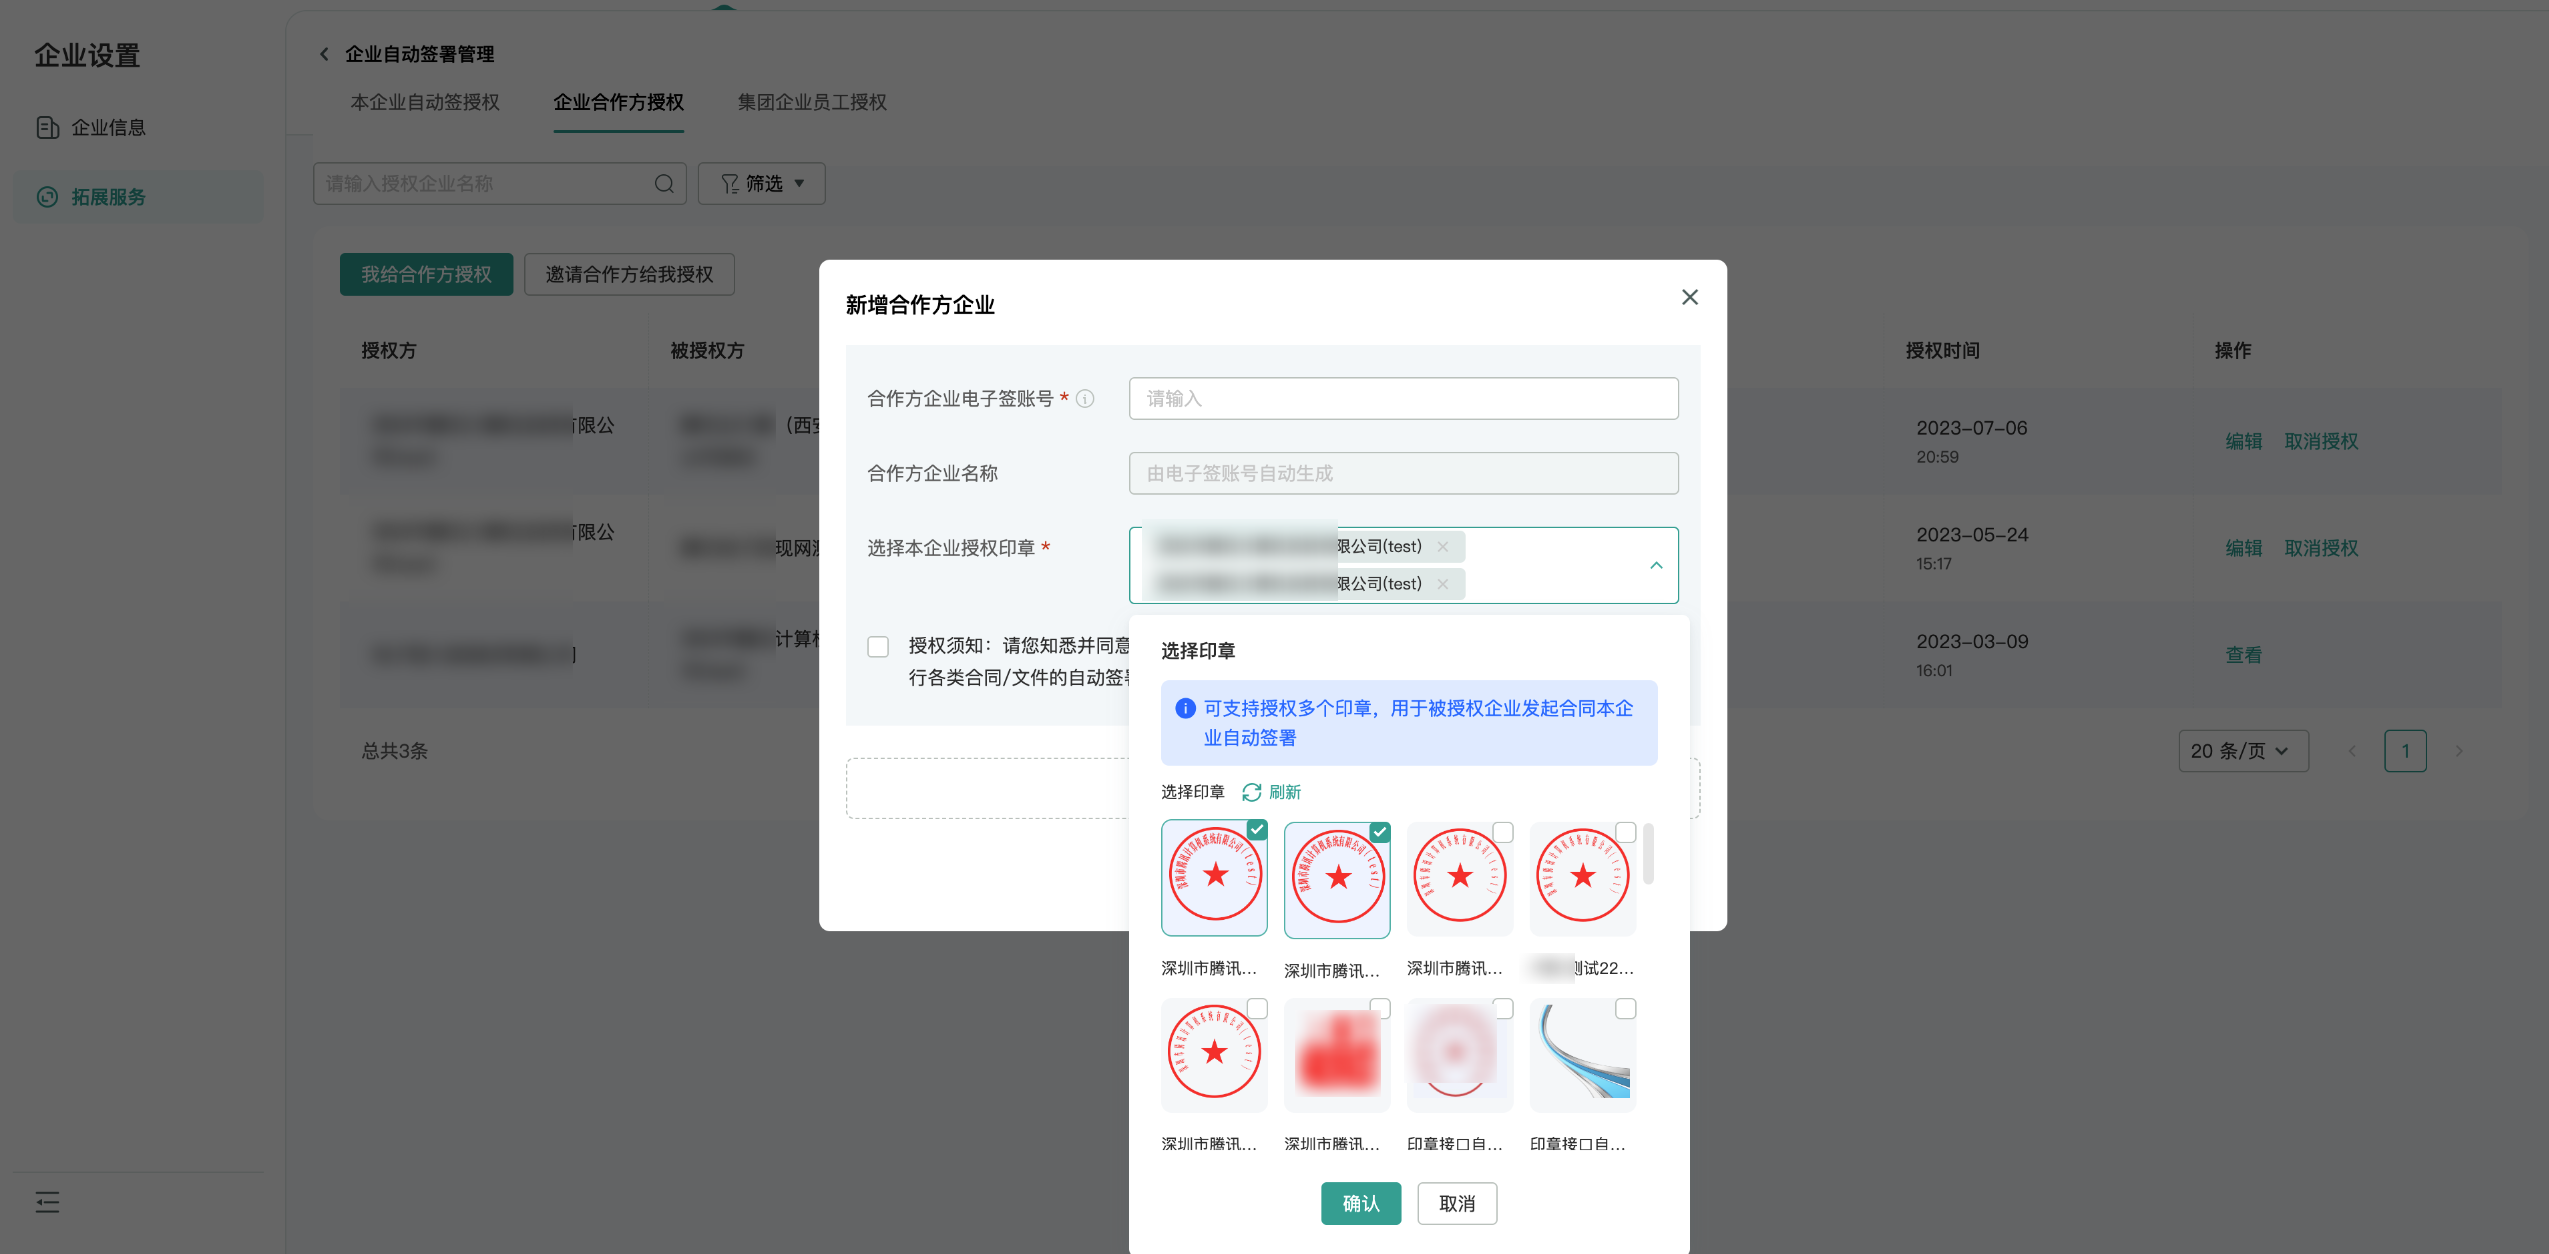Remove the first selected seal tag
Image resolution: width=2549 pixels, height=1254 pixels.
[x=1442, y=546]
